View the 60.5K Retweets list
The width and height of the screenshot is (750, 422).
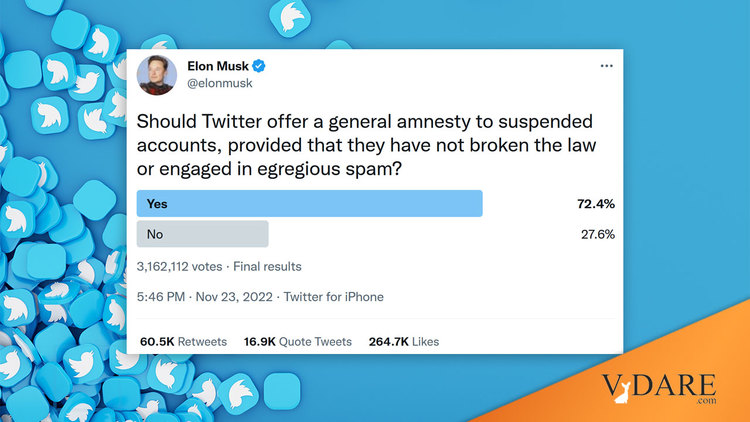(x=183, y=342)
